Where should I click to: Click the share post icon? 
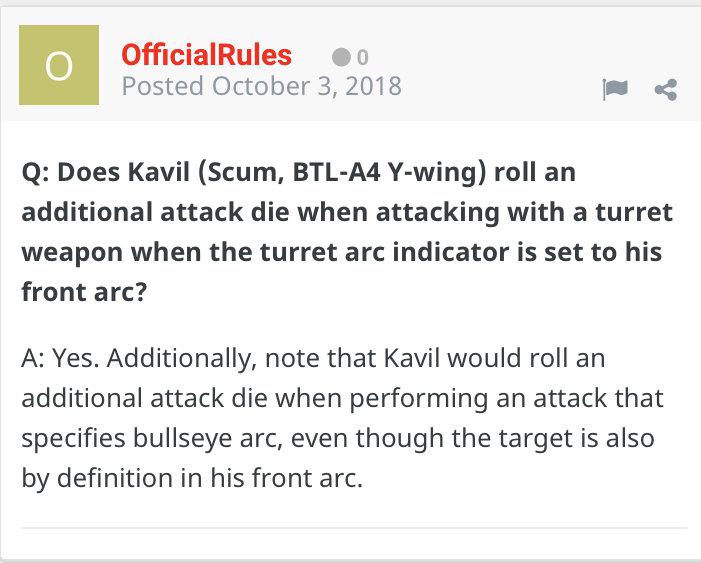pyautogui.click(x=665, y=90)
